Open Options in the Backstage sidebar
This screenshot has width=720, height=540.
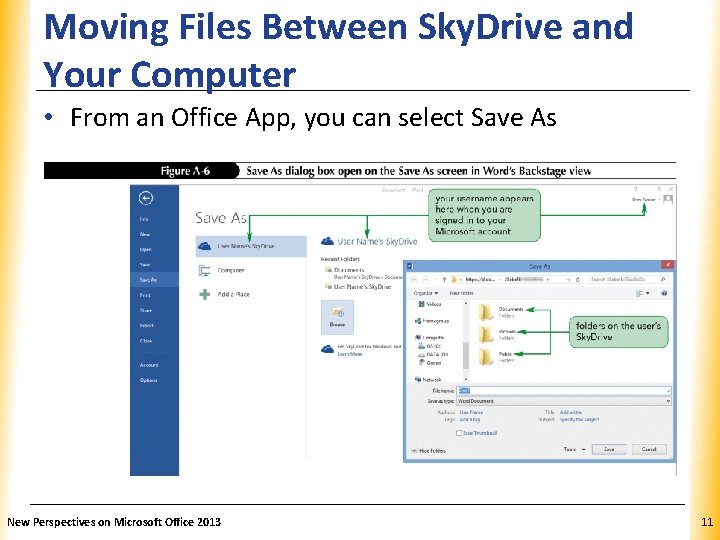148,380
